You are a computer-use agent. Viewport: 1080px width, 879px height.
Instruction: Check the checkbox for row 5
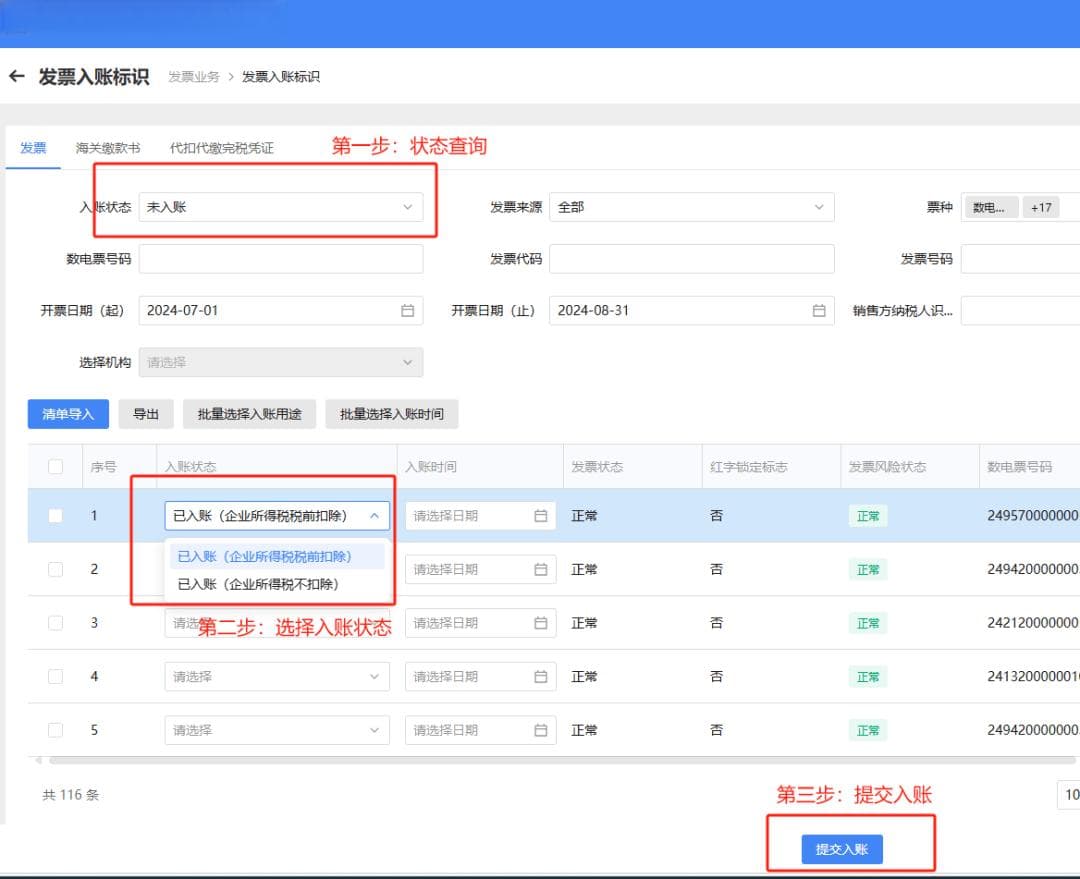tap(56, 730)
